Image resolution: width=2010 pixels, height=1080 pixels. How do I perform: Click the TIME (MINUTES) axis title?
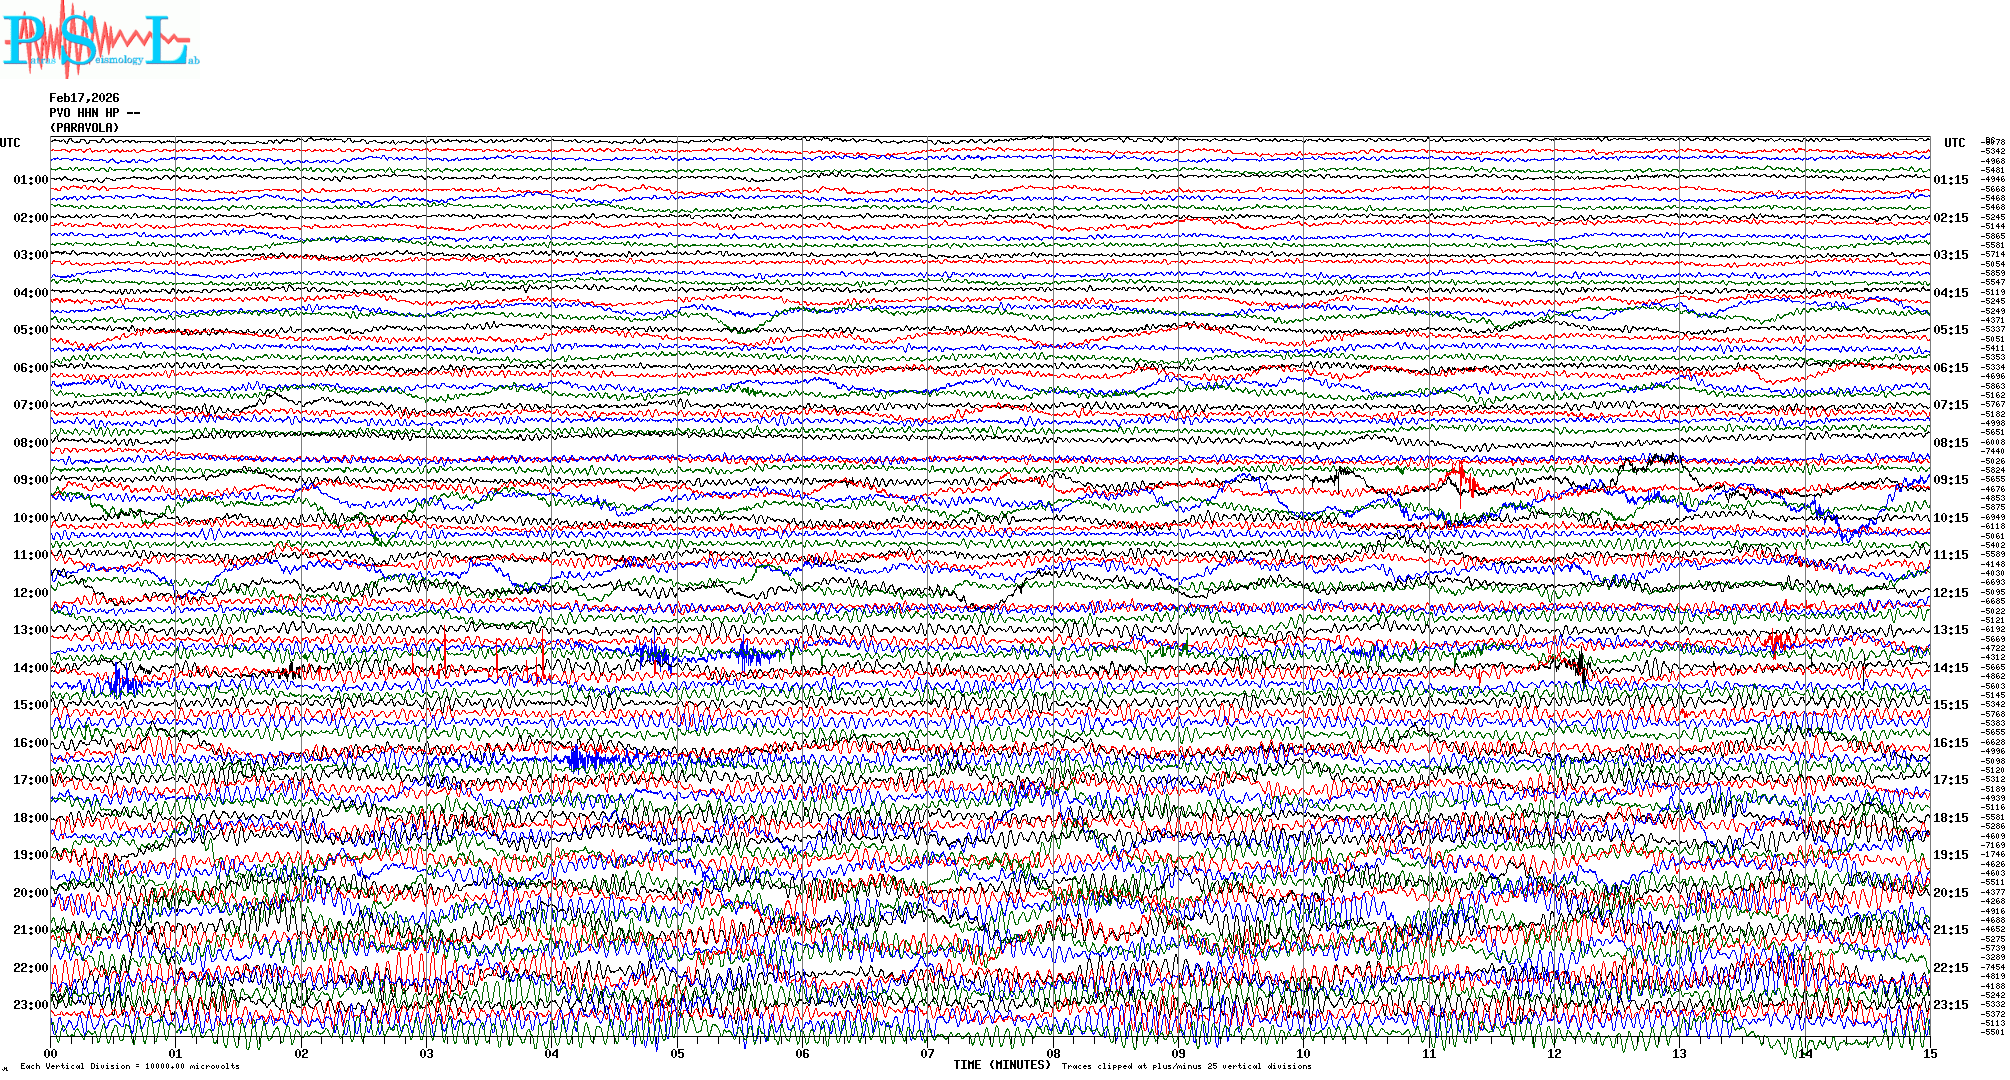click(x=1002, y=1065)
